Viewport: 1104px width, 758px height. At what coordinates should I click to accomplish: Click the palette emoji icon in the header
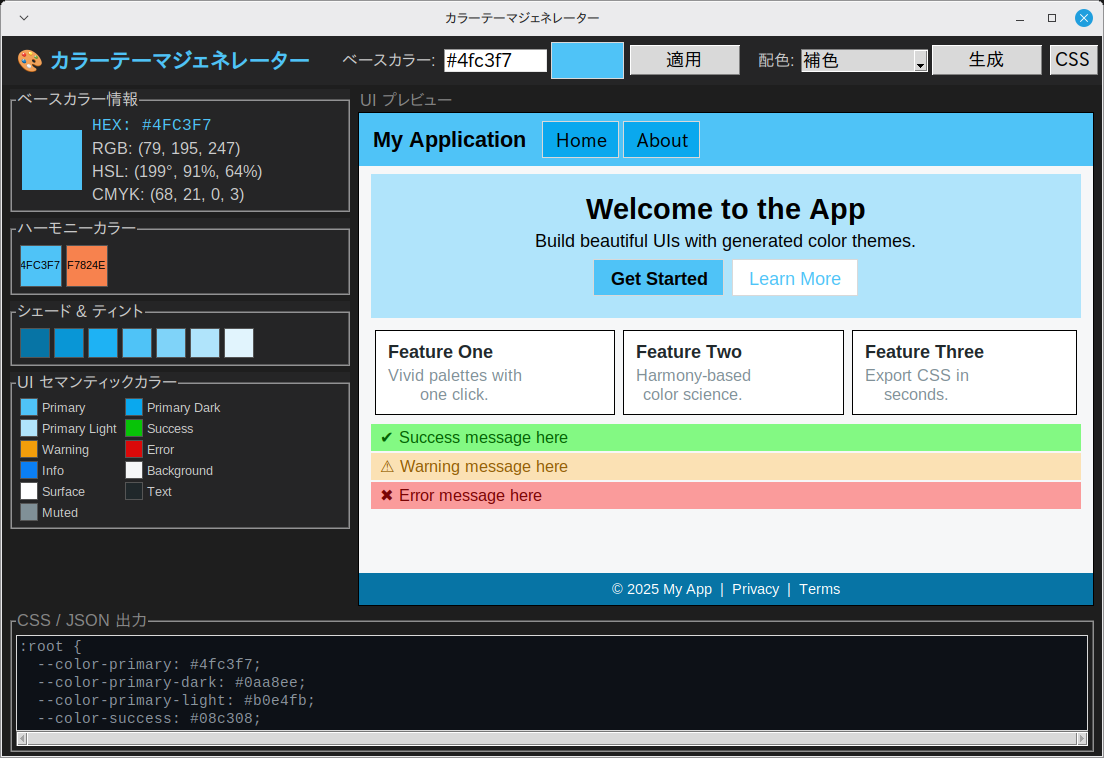tap(30, 61)
